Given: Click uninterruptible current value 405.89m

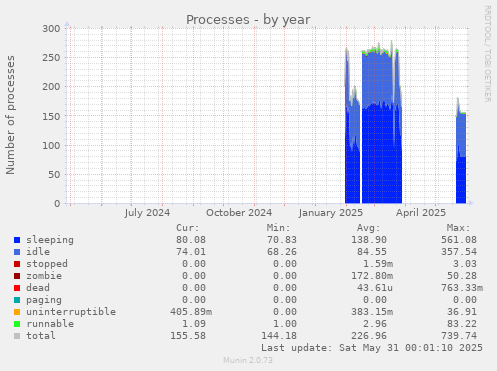Looking at the screenshot, I should click(191, 312).
